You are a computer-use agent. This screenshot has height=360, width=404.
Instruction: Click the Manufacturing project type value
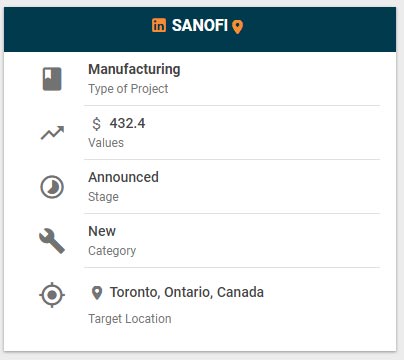(x=134, y=70)
